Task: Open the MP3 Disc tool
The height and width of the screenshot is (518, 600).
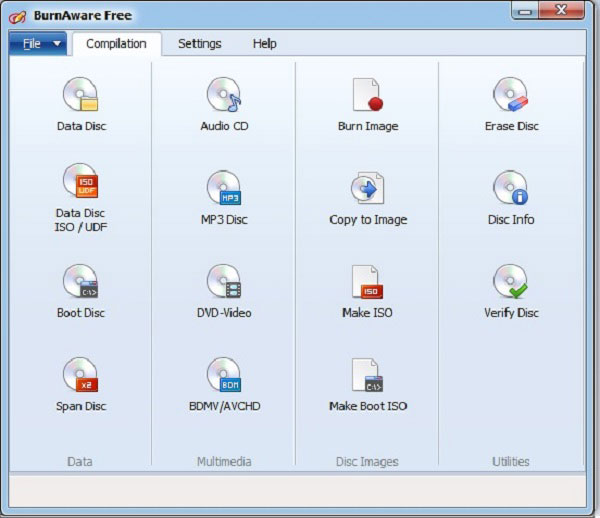Action: pyautogui.click(x=224, y=197)
